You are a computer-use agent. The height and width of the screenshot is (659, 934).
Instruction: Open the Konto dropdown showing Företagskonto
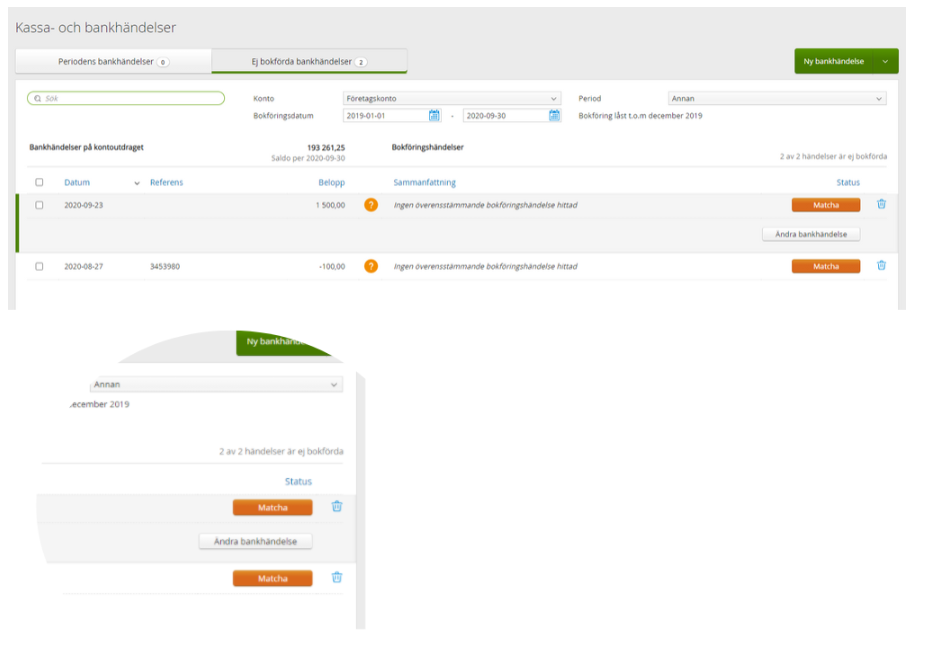tap(451, 99)
